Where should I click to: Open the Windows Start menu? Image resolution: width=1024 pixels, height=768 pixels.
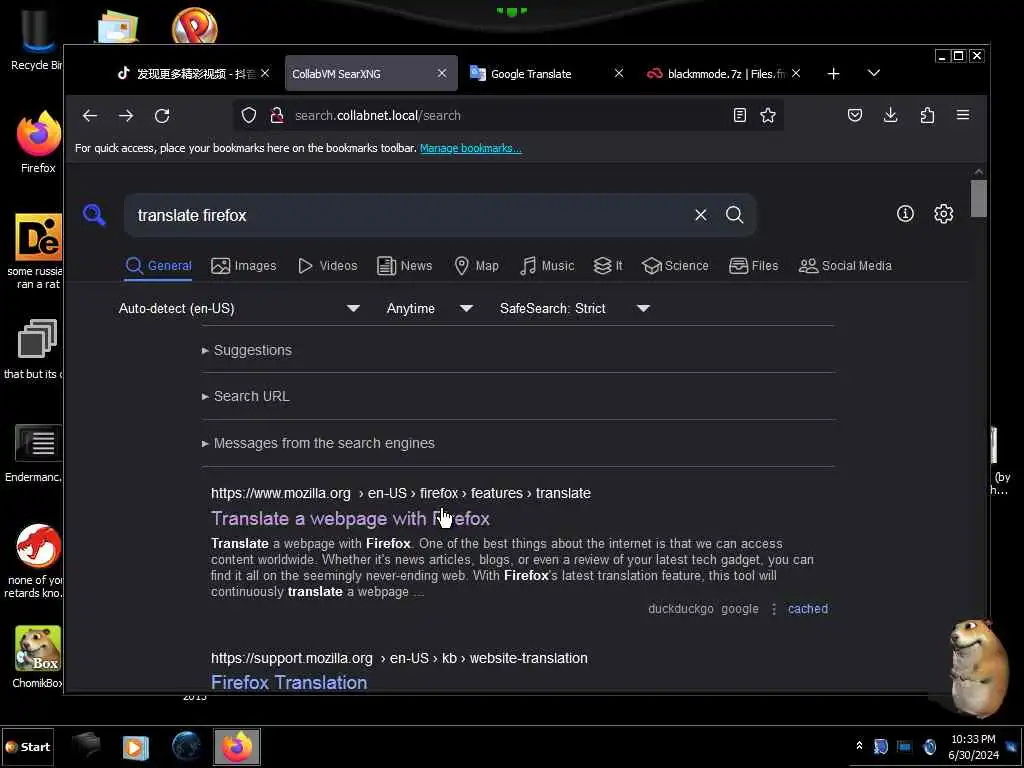coord(27,747)
